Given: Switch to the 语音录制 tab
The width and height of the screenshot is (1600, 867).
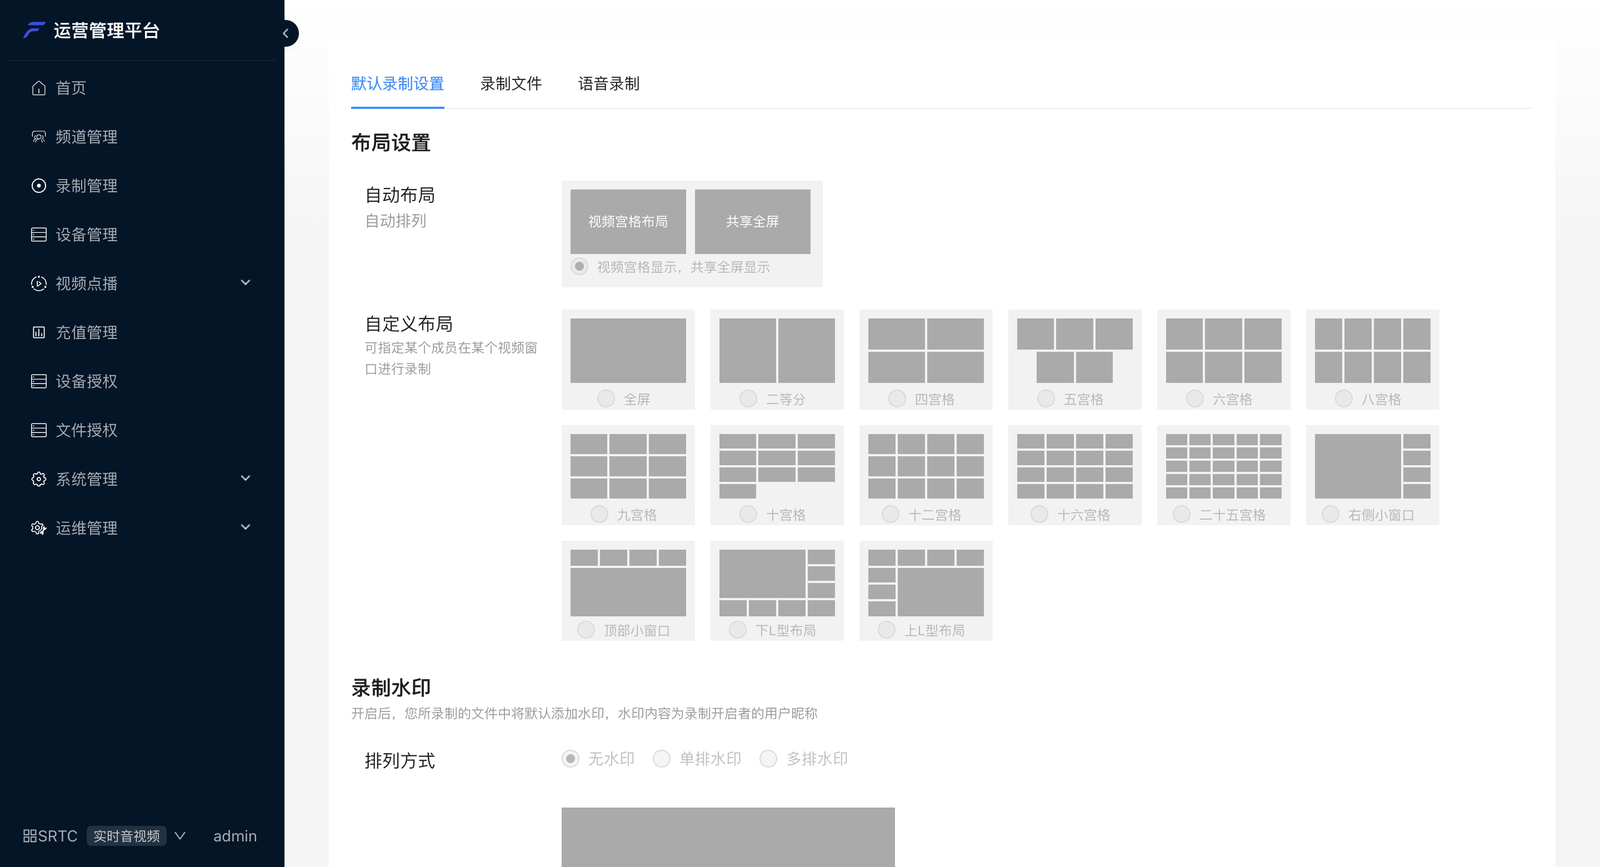Looking at the screenshot, I should tap(609, 84).
